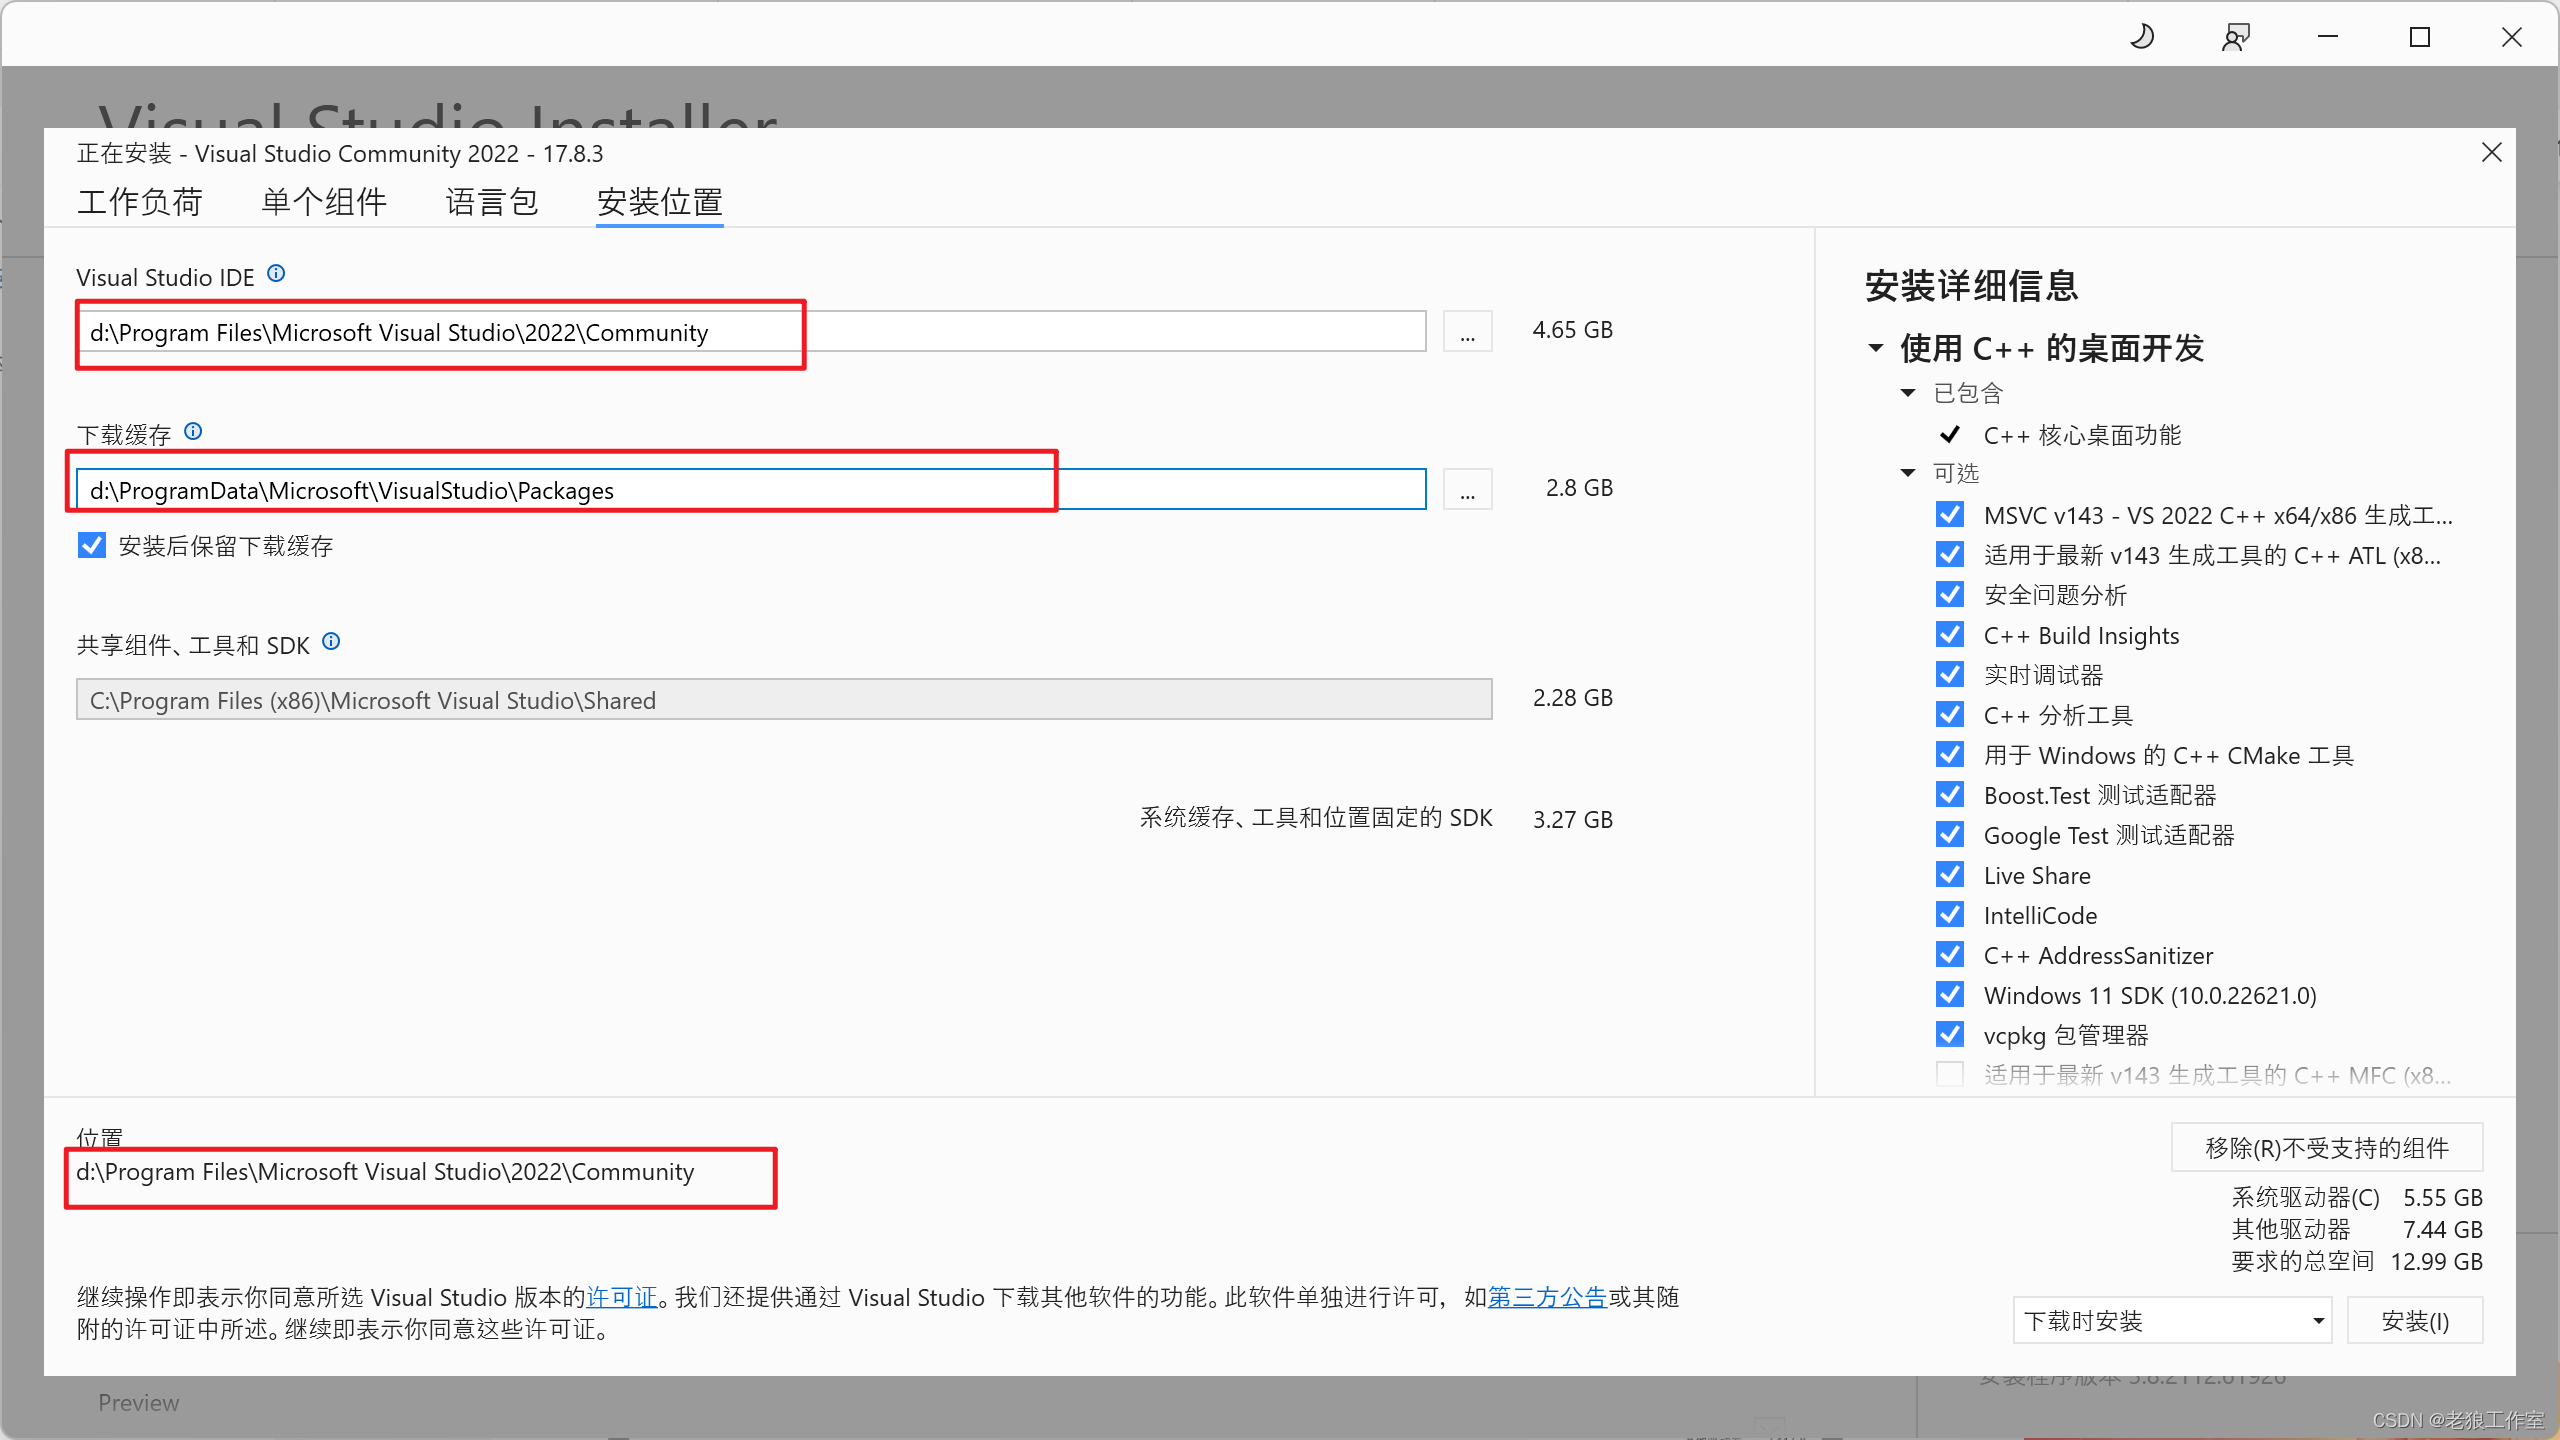The width and height of the screenshot is (2560, 1440).
Task: Click info icon beside 下载缓存 label
Action: coord(193,431)
